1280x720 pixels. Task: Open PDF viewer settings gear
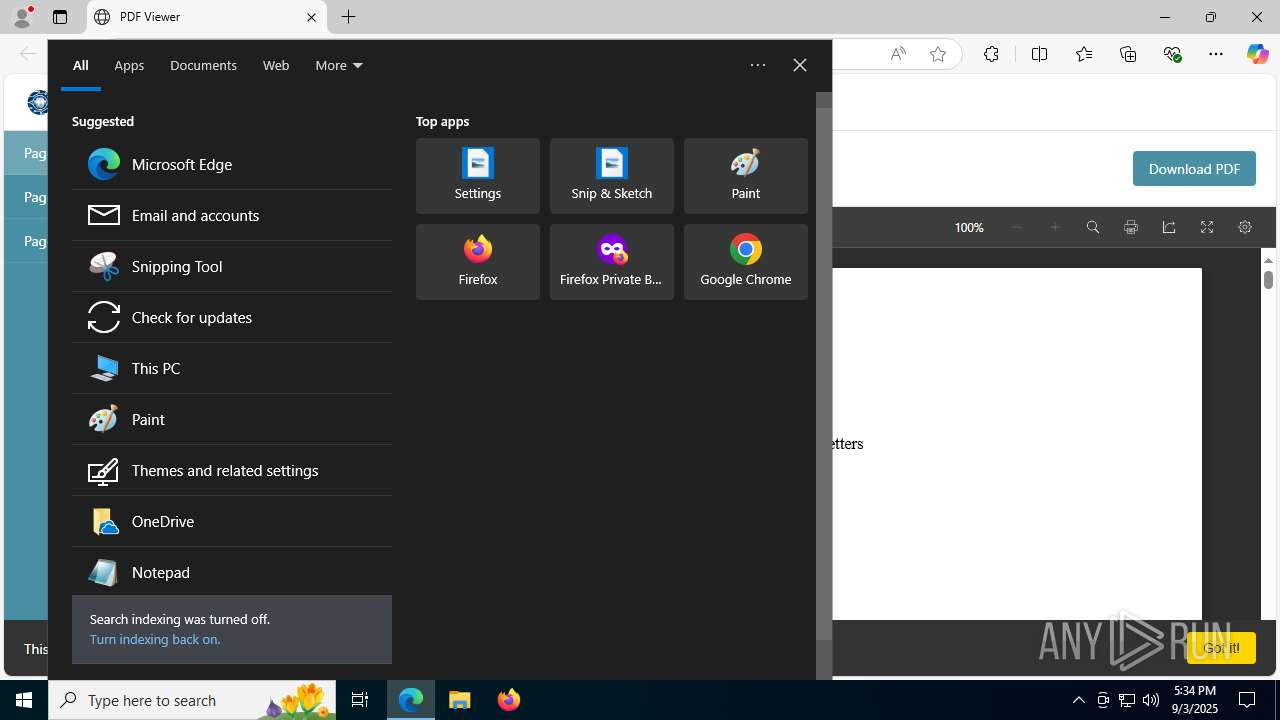click(1245, 228)
